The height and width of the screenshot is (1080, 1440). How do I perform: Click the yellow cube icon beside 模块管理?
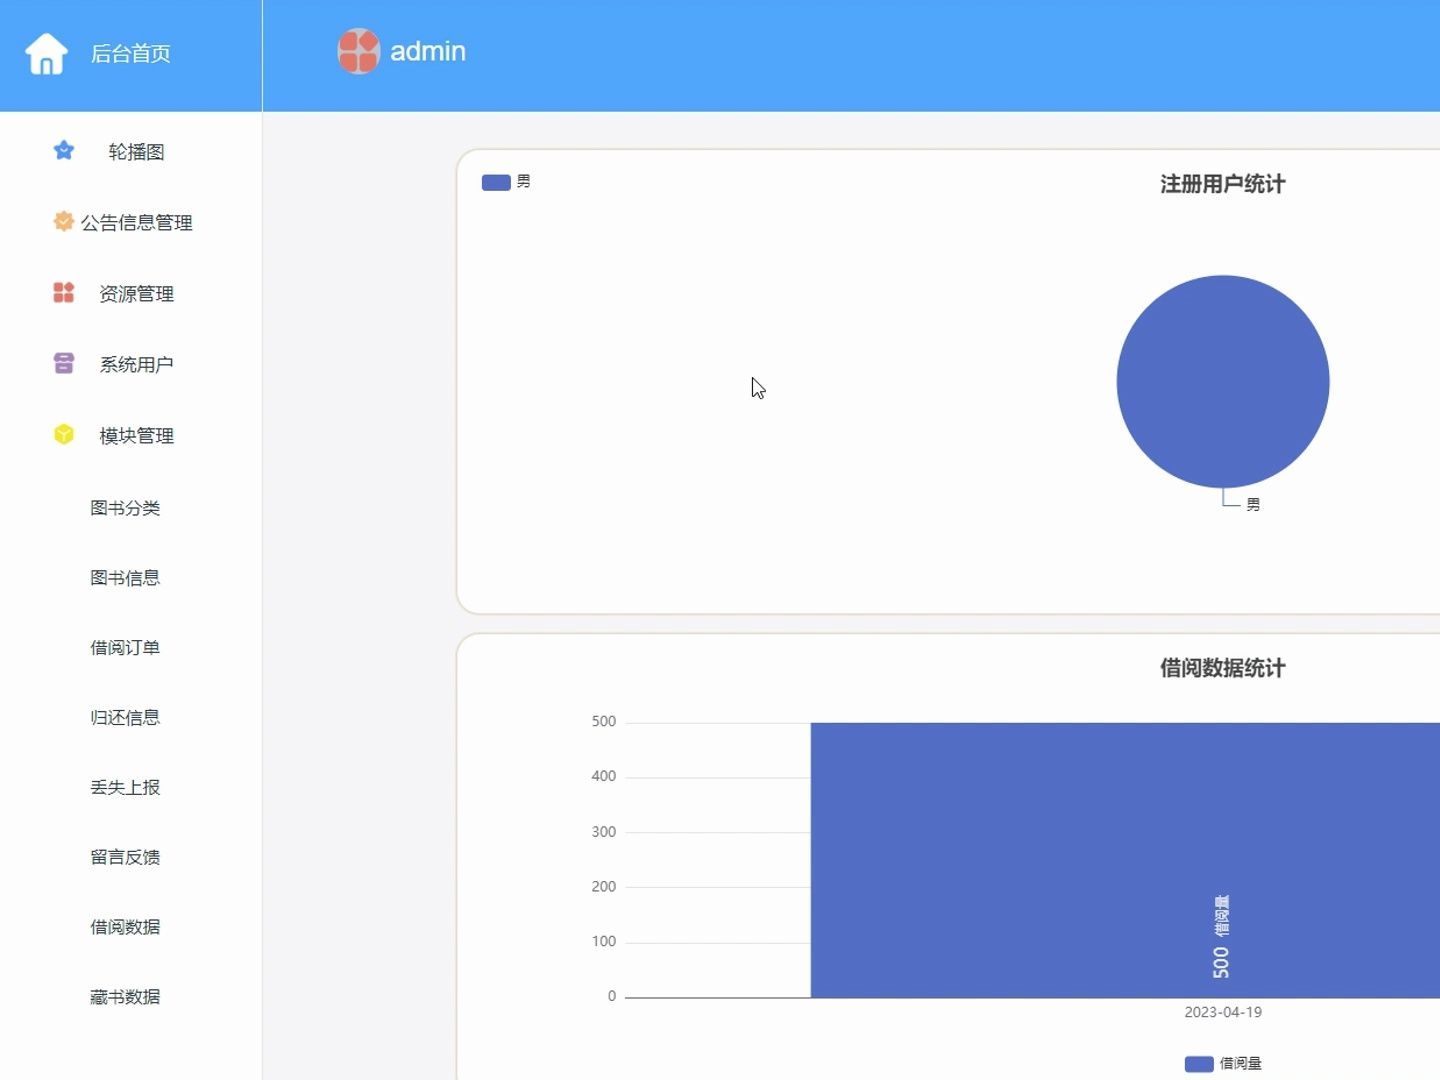(x=64, y=434)
